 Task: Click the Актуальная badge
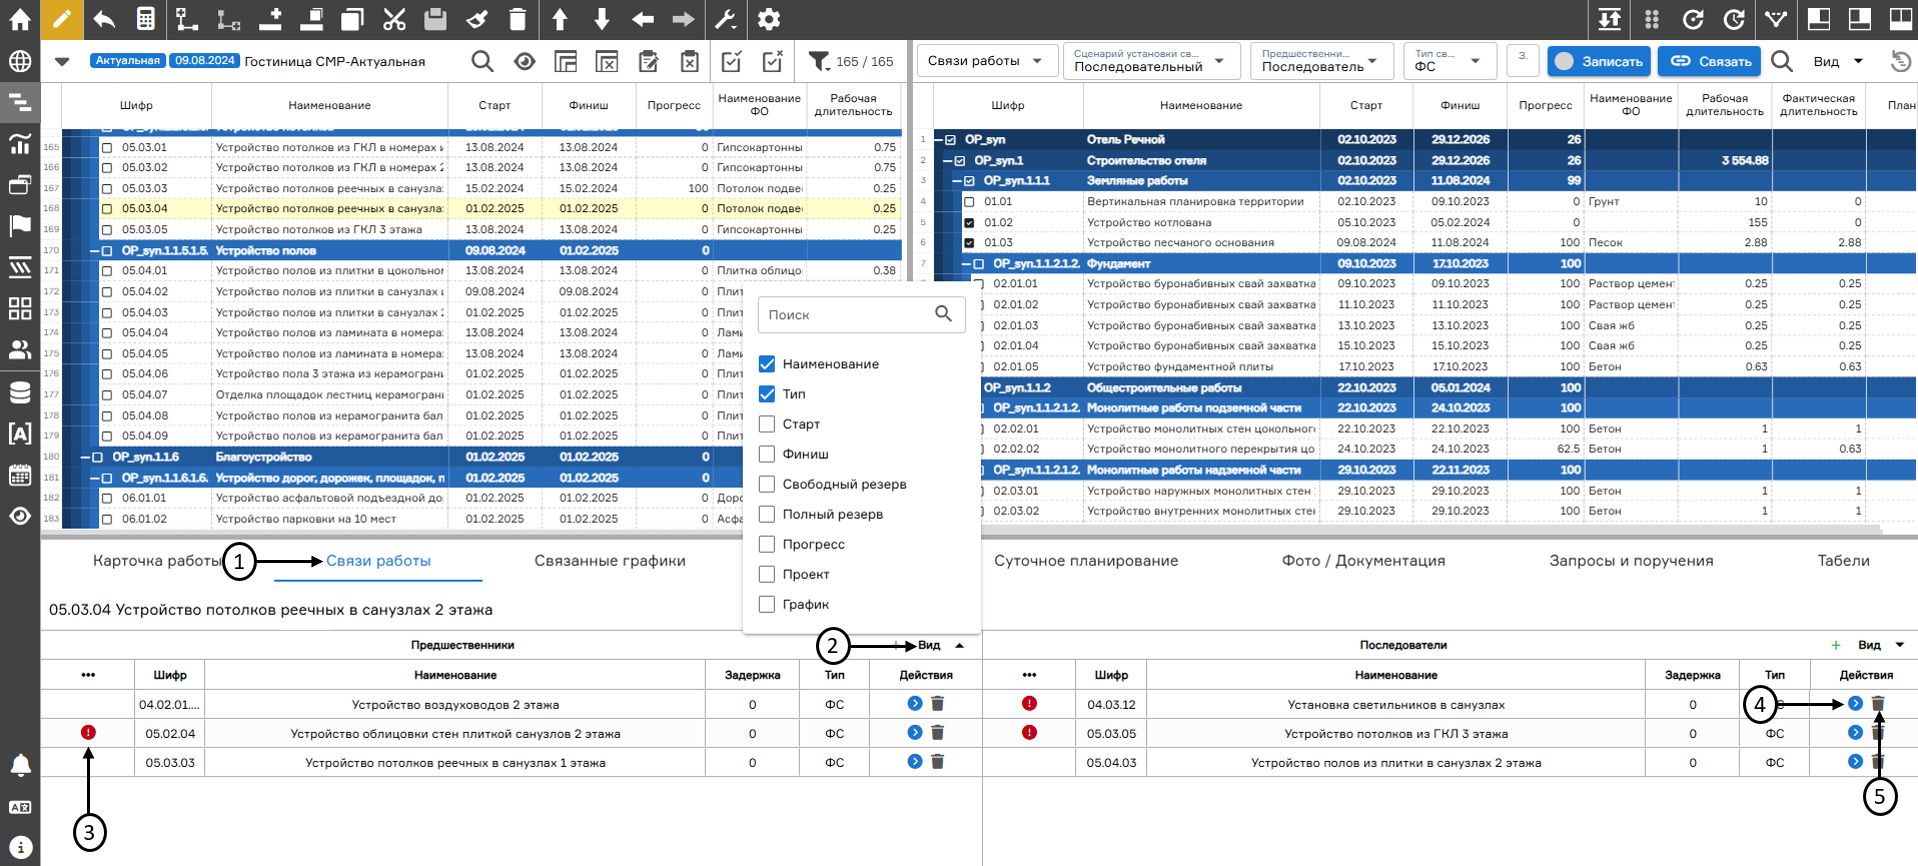[128, 61]
